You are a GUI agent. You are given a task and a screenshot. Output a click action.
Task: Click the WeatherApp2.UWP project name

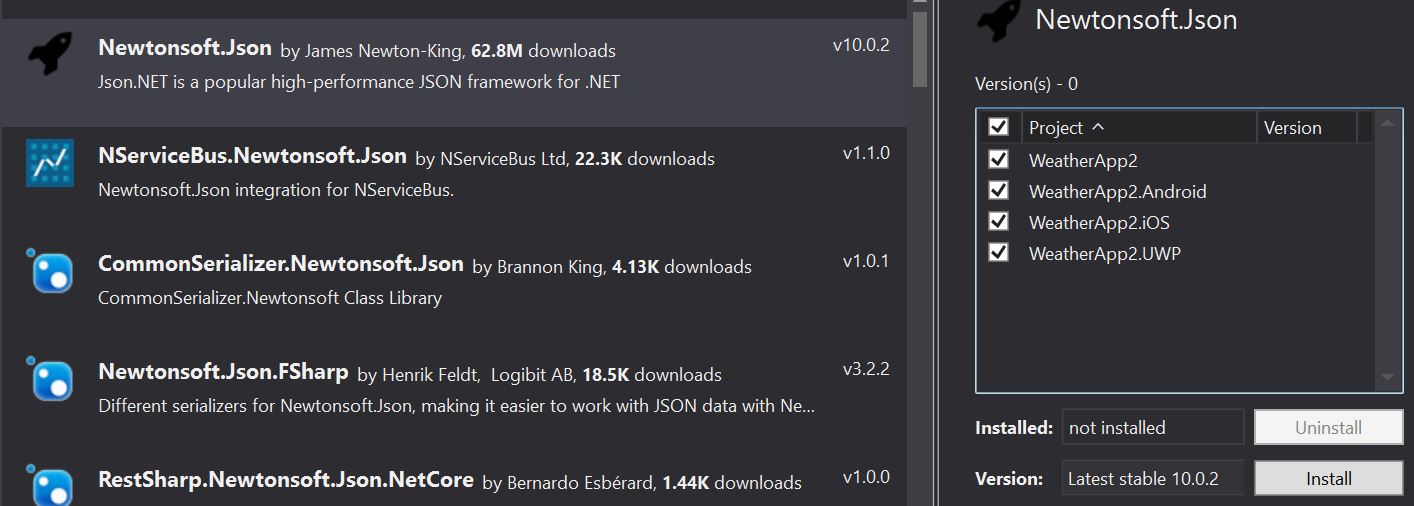click(x=1104, y=253)
